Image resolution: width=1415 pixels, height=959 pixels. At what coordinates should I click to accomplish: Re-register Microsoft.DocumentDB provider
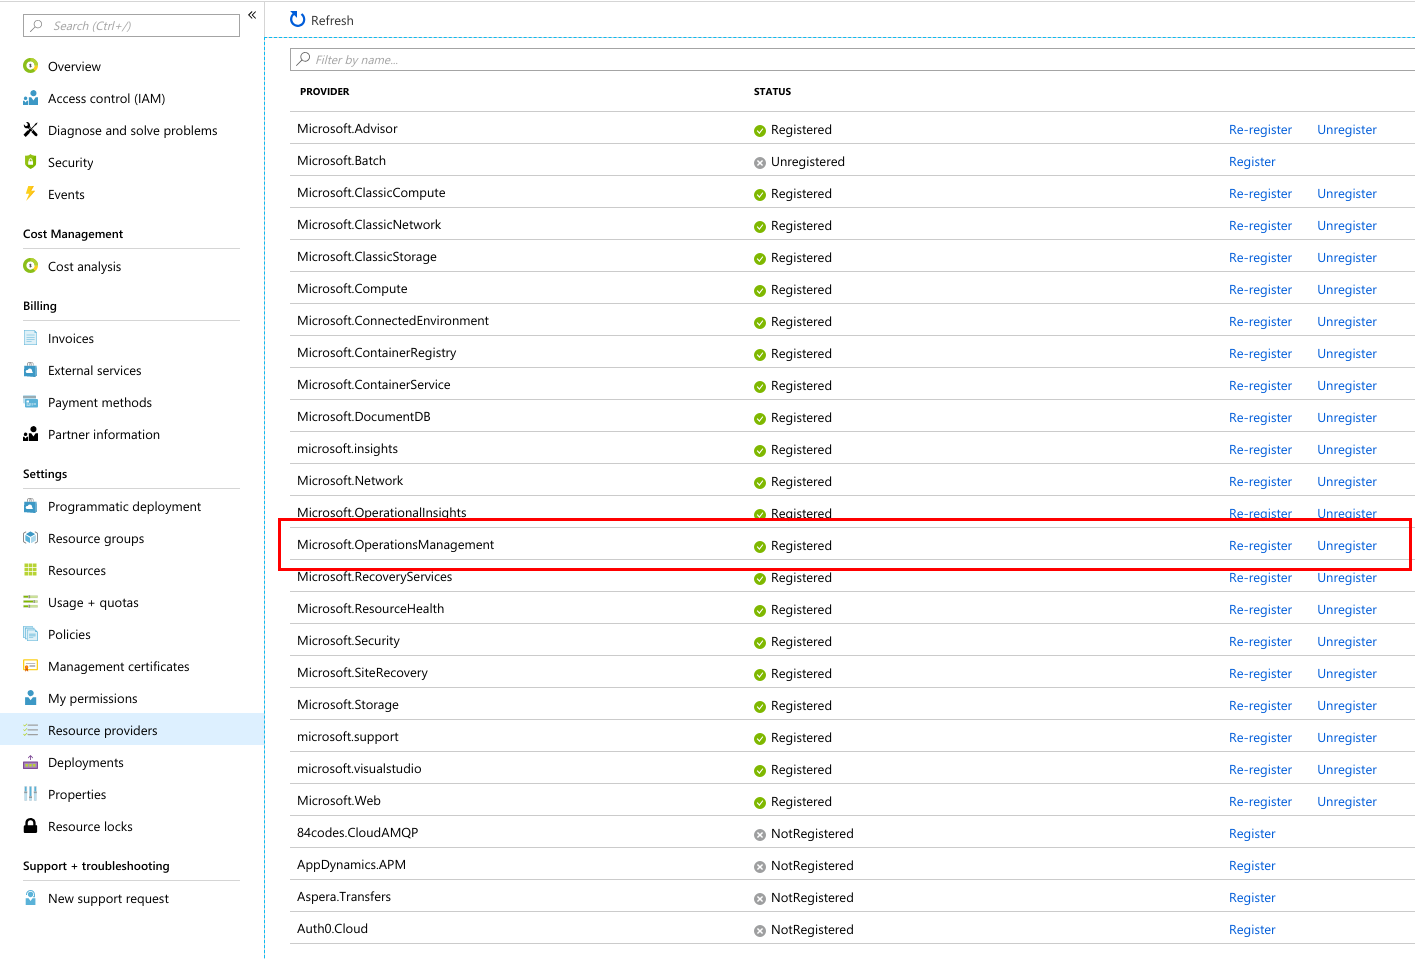coord(1260,418)
